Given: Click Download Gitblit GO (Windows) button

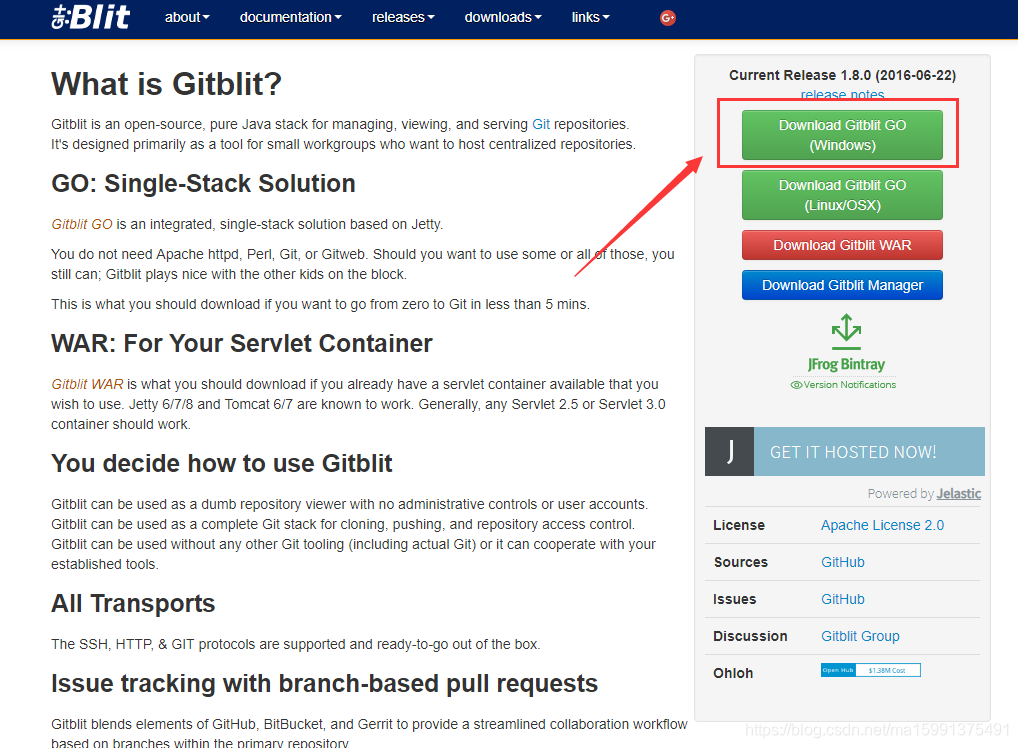Looking at the screenshot, I should [842, 135].
